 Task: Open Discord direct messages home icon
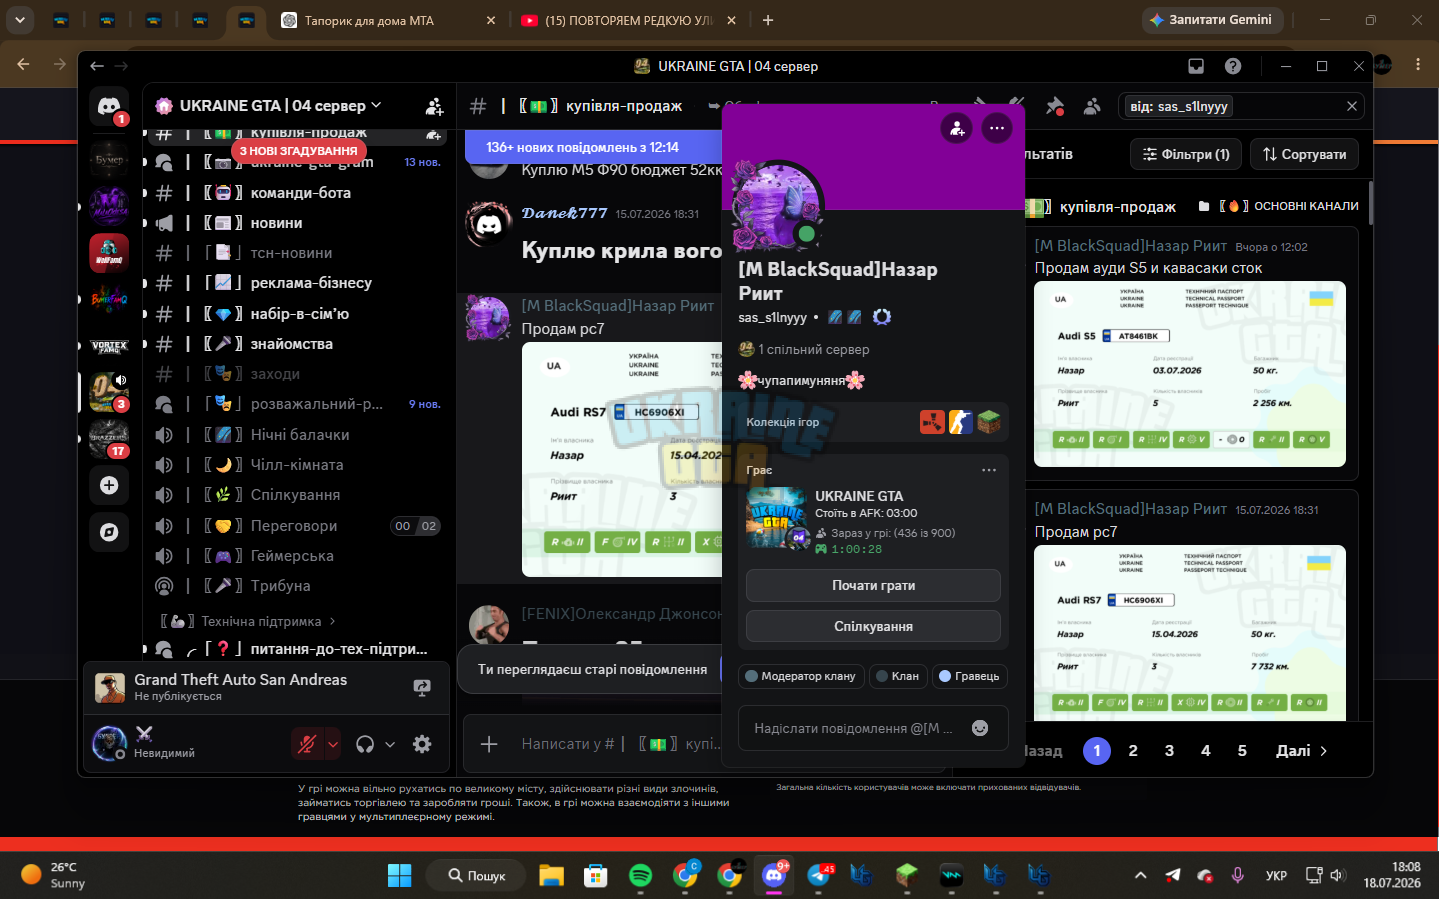coord(109,105)
